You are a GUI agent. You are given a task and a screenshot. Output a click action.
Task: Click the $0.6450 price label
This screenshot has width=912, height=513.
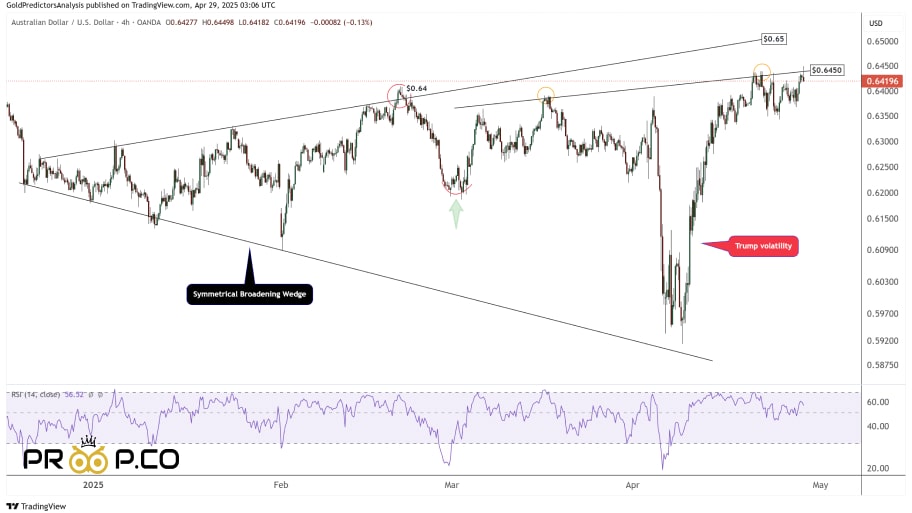826,70
